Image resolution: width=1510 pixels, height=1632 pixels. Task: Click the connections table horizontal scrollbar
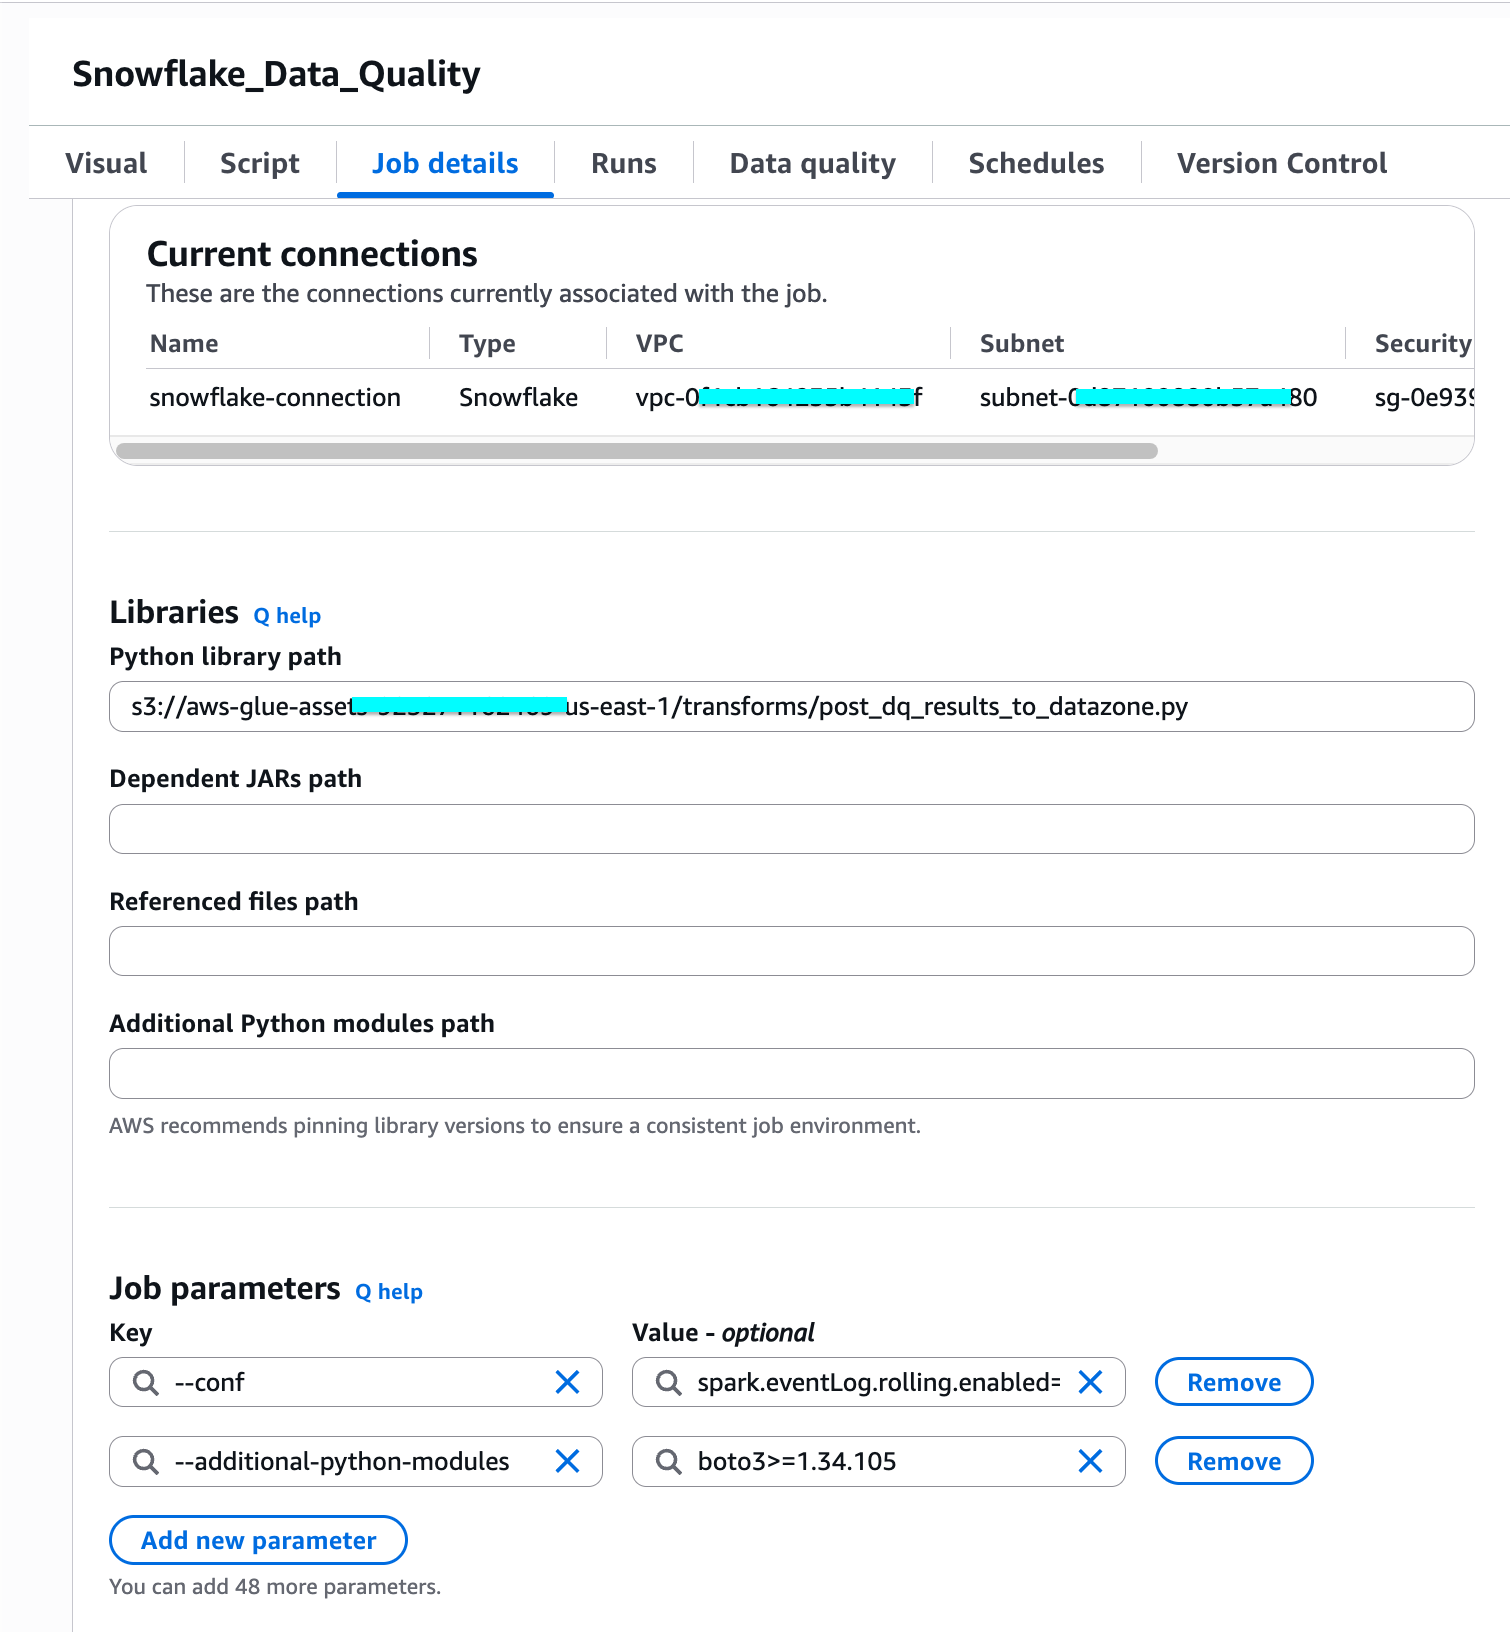coord(637,451)
